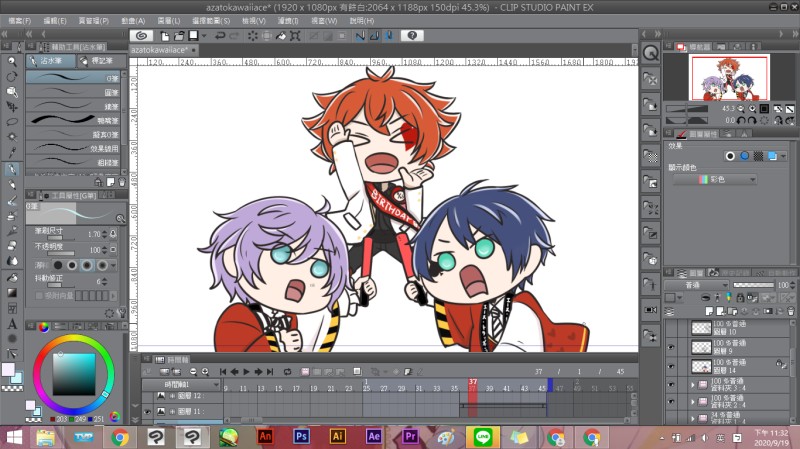Select the Lasso selection tool
The image size is (800, 449).
pos(12,122)
